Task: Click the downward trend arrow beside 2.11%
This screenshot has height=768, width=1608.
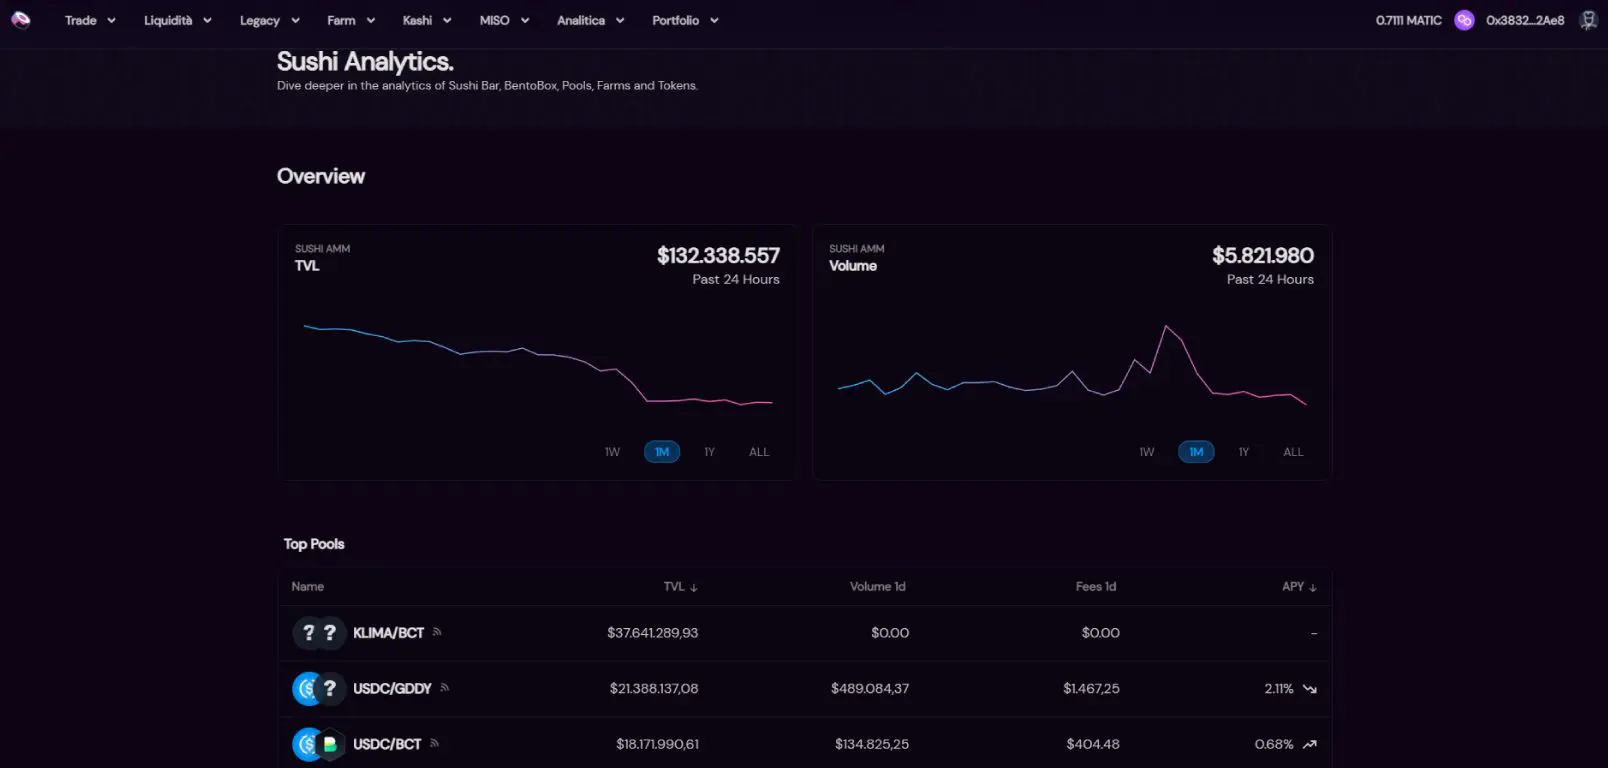Action: (x=1310, y=689)
